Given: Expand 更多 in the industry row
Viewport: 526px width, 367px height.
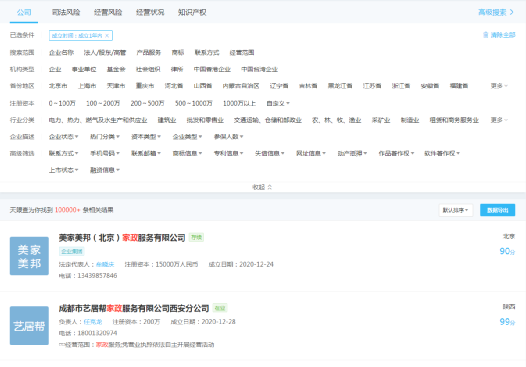Looking at the screenshot, I should point(499,120).
